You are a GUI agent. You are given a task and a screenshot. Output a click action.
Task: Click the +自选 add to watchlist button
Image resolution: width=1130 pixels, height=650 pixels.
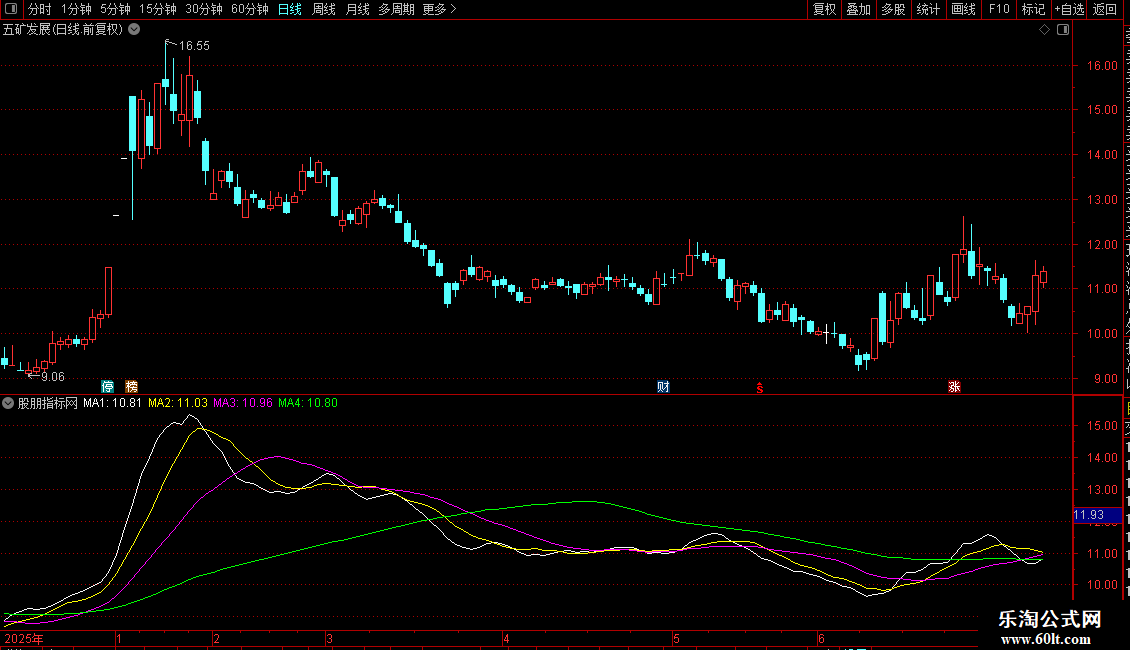pyautogui.click(x=1069, y=9)
